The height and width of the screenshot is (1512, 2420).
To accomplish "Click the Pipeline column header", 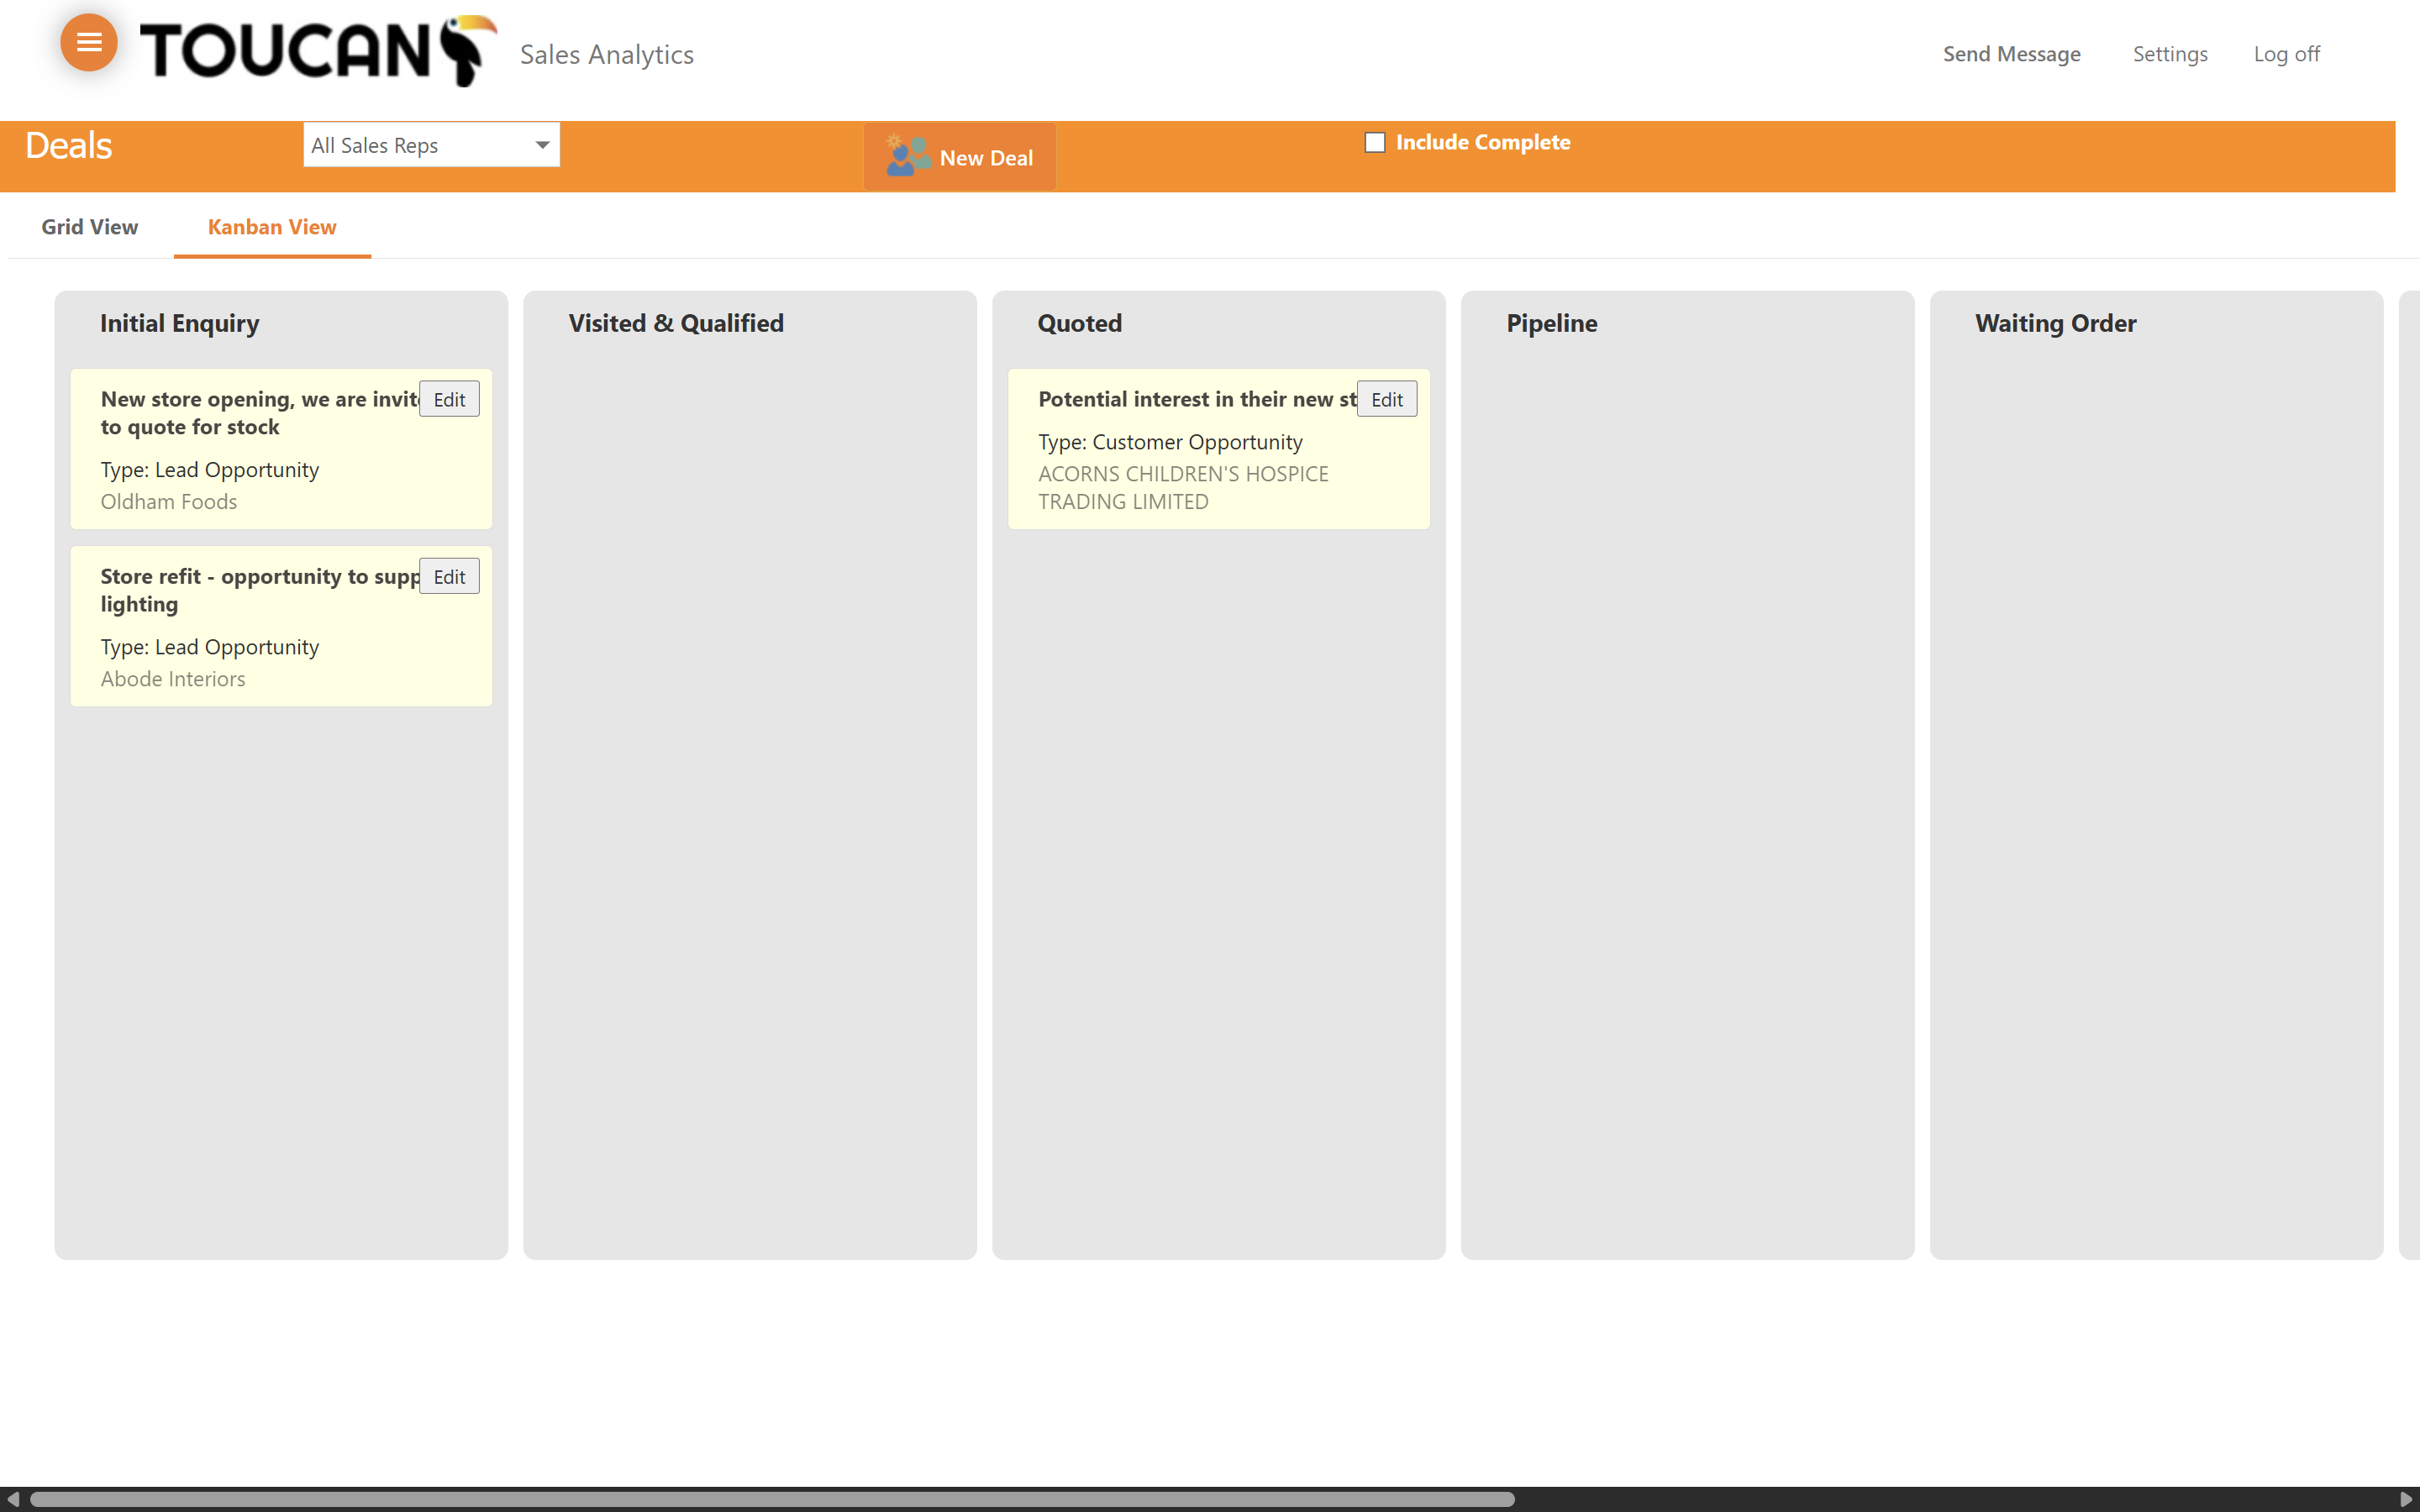I will point(1552,323).
